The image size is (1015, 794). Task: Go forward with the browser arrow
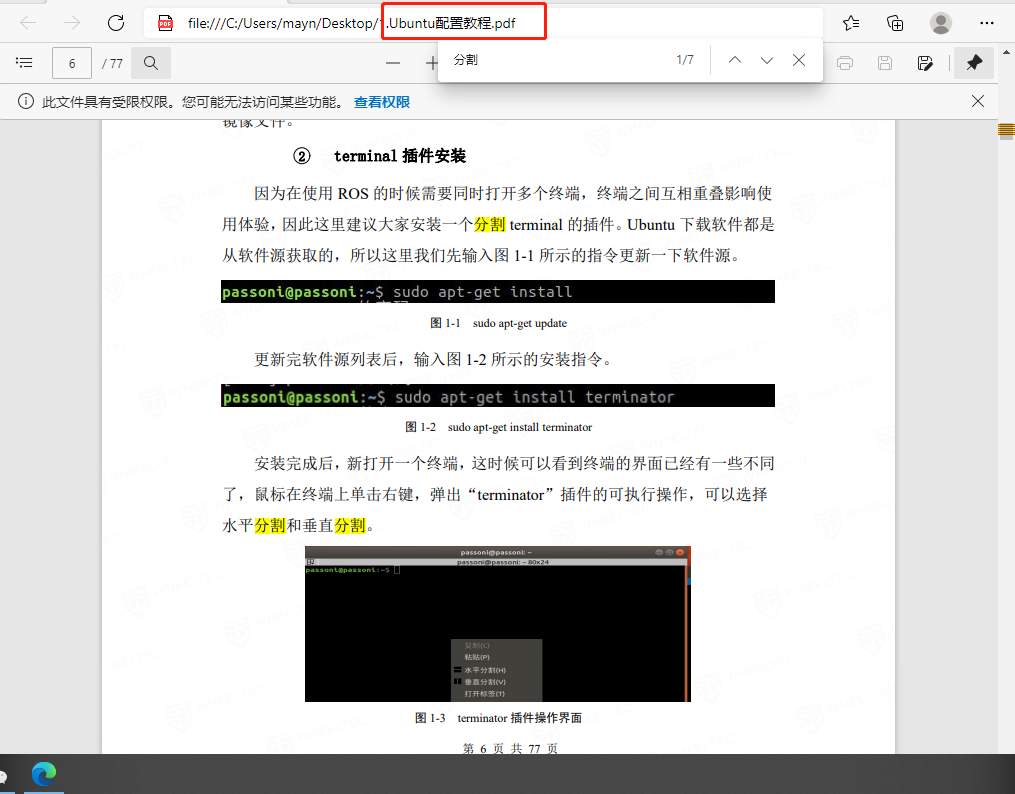click(72, 23)
